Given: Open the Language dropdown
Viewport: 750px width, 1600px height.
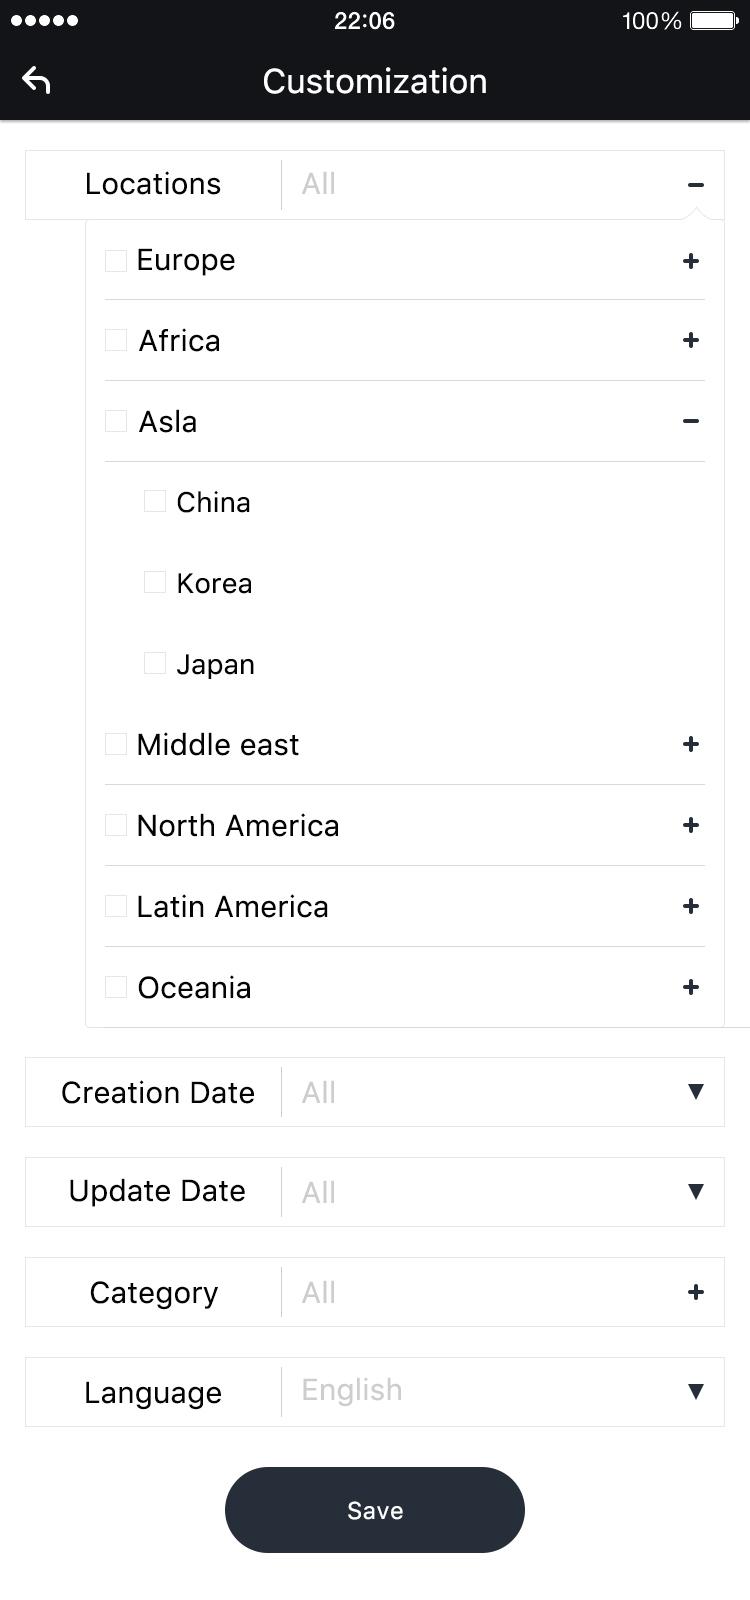Looking at the screenshot, I should click(696, 1391).
